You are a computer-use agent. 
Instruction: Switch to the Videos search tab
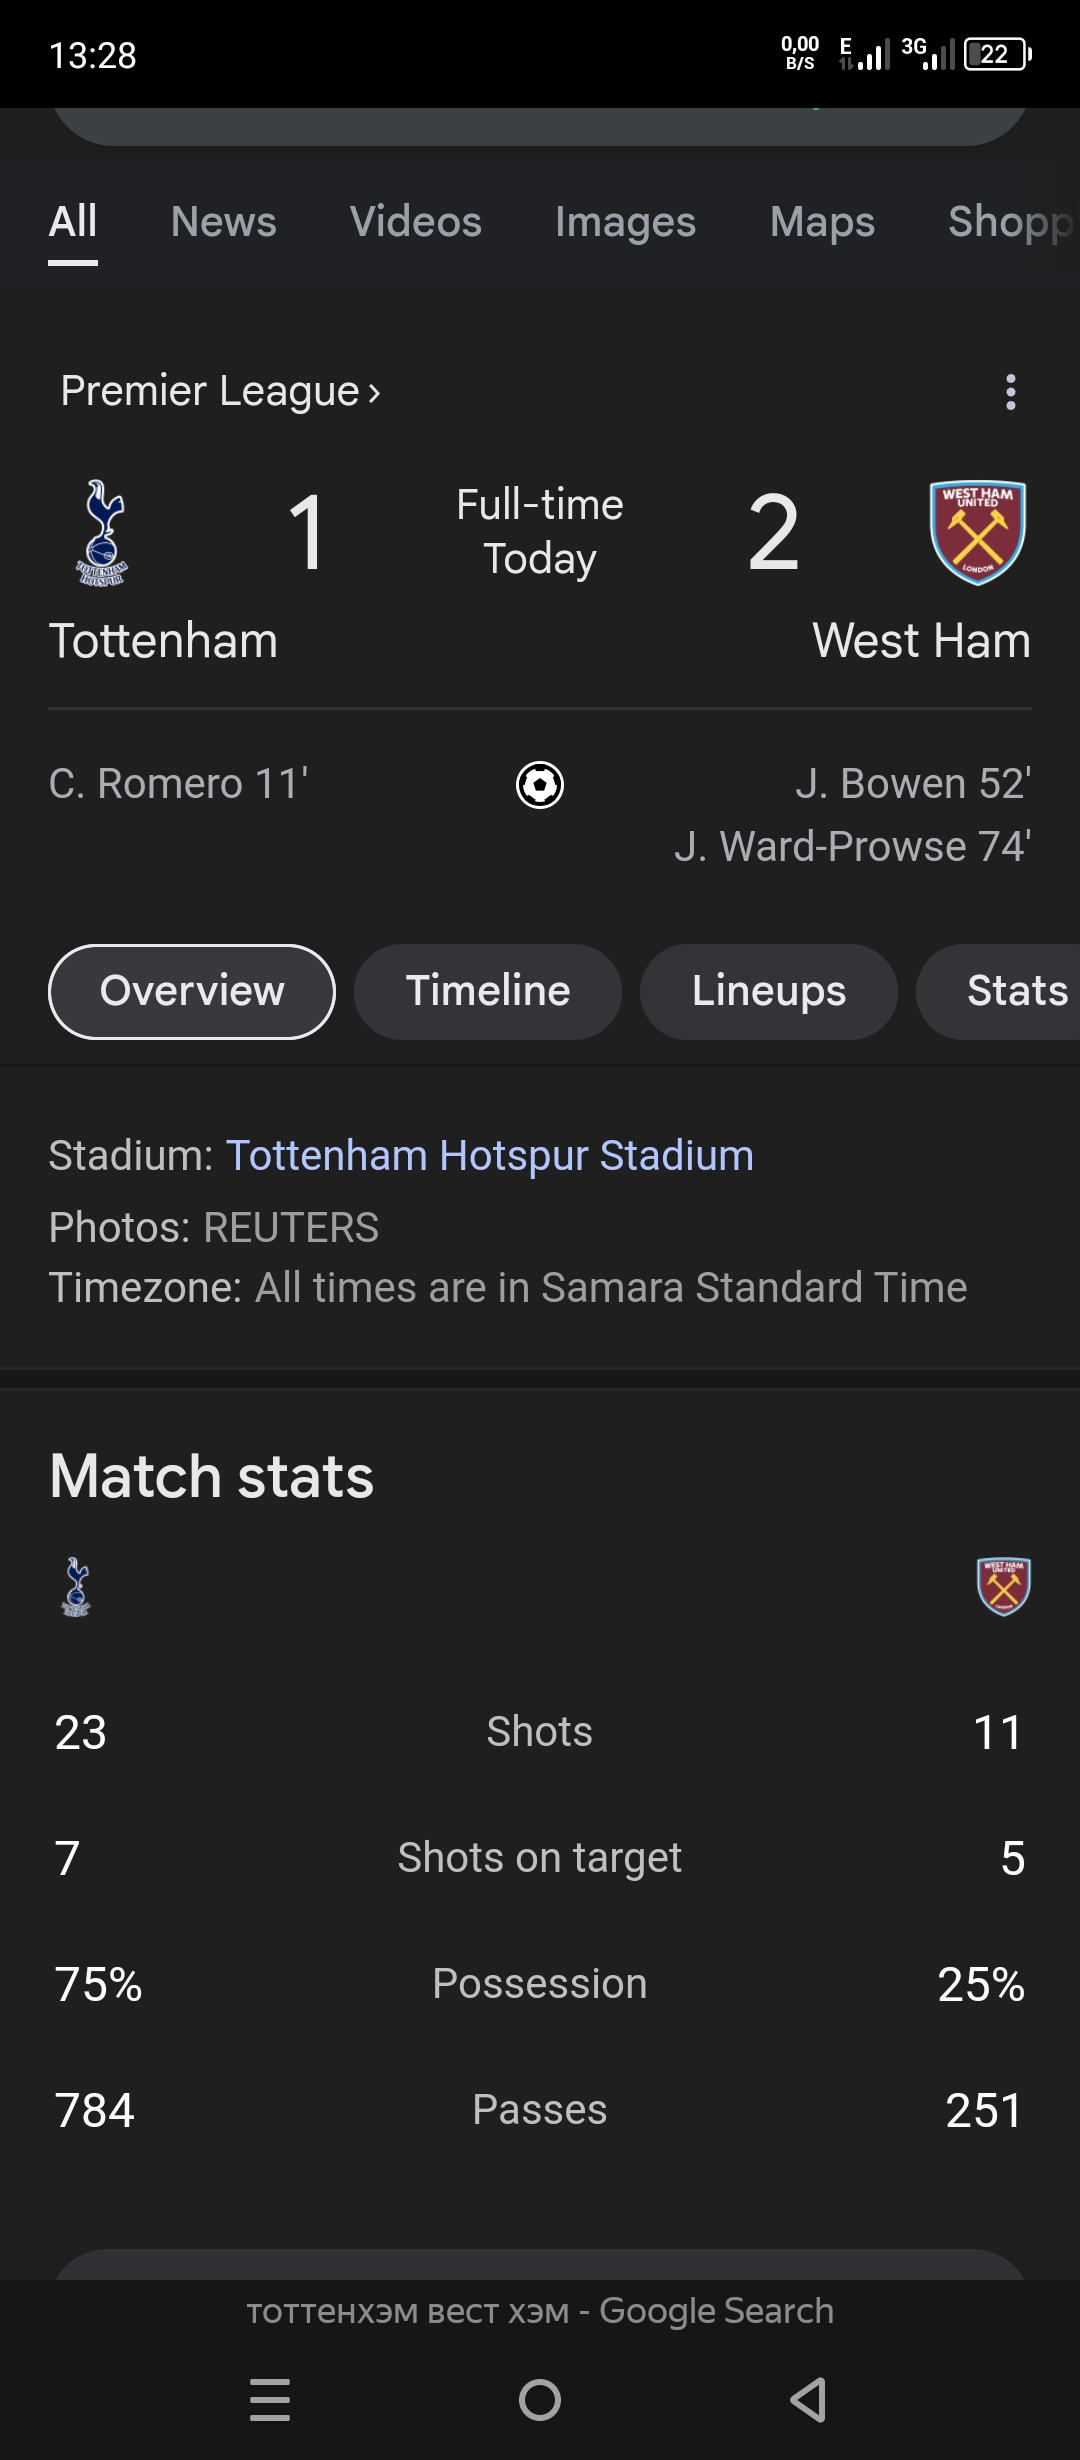pos(416,222)
